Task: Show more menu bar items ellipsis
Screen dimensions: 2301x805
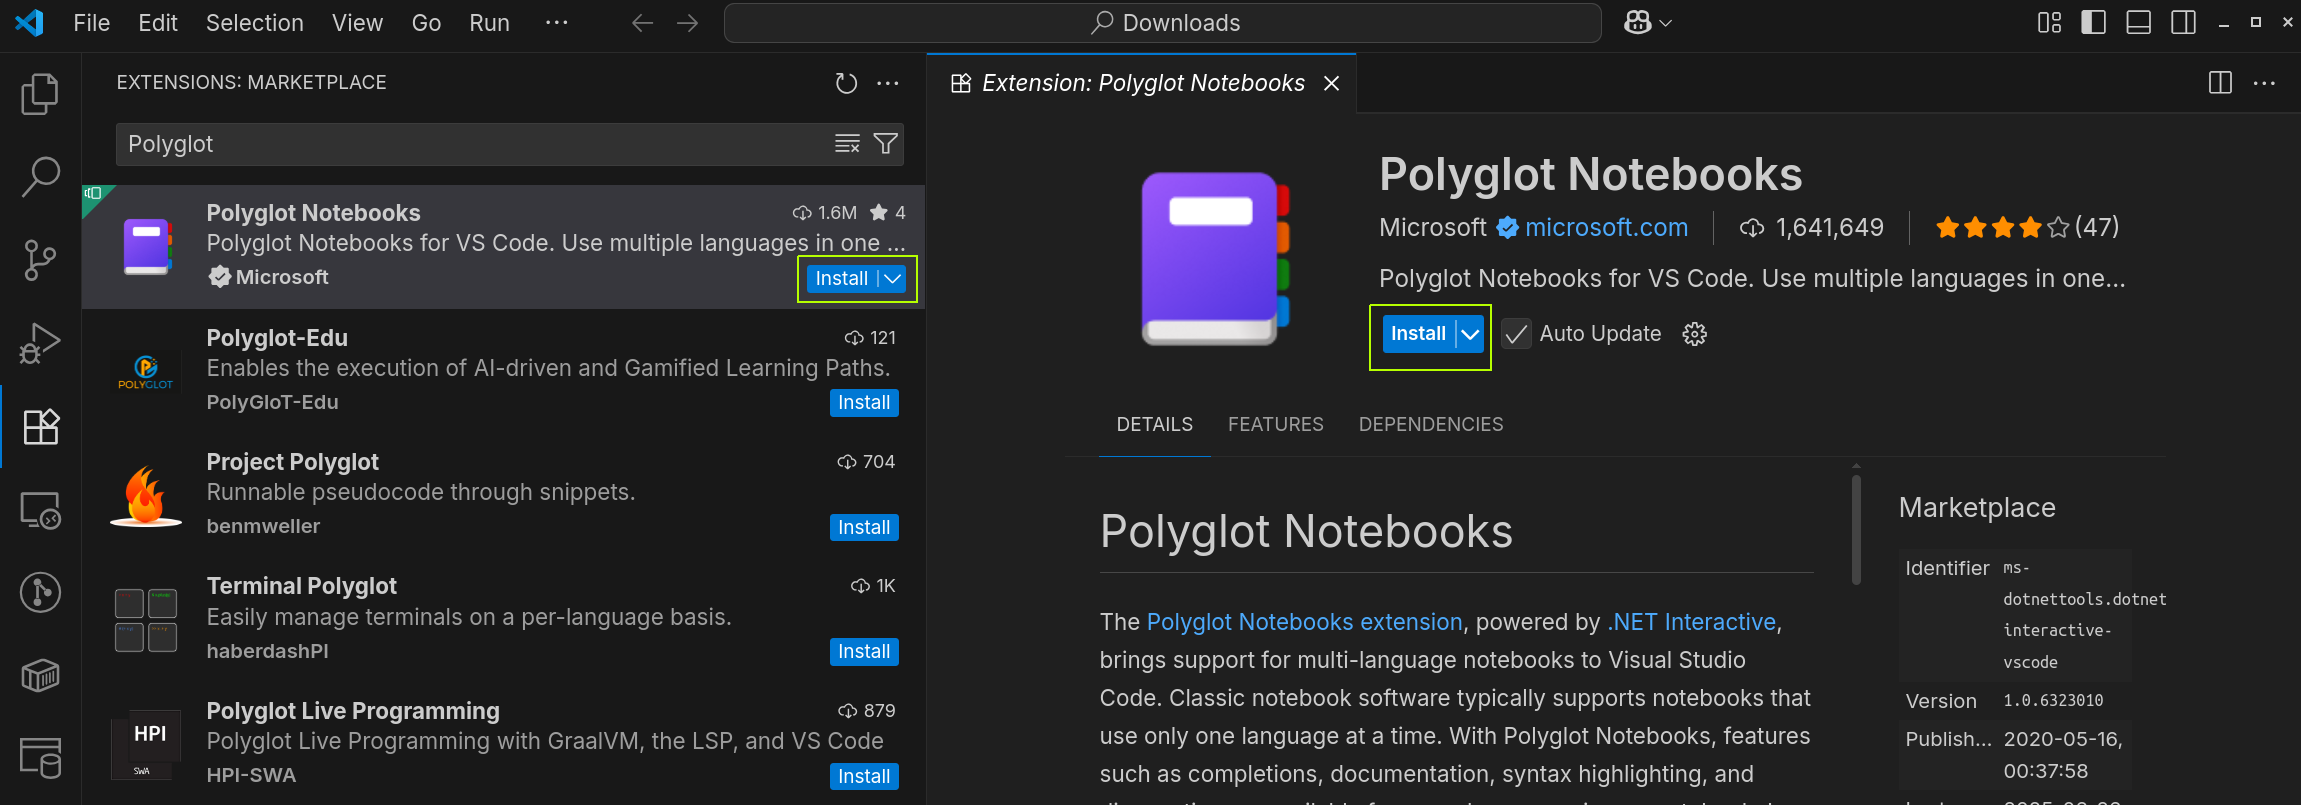Action: pos(557,23)
